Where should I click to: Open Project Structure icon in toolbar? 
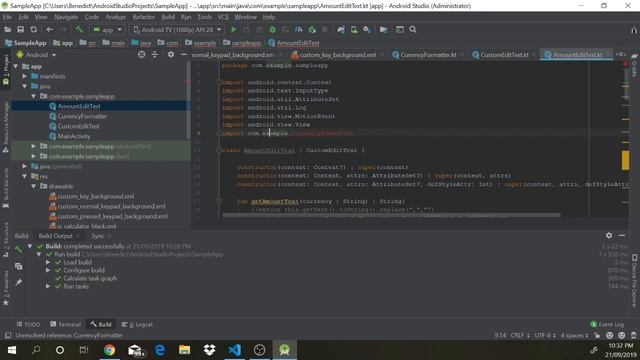click(x=383, y=29)
